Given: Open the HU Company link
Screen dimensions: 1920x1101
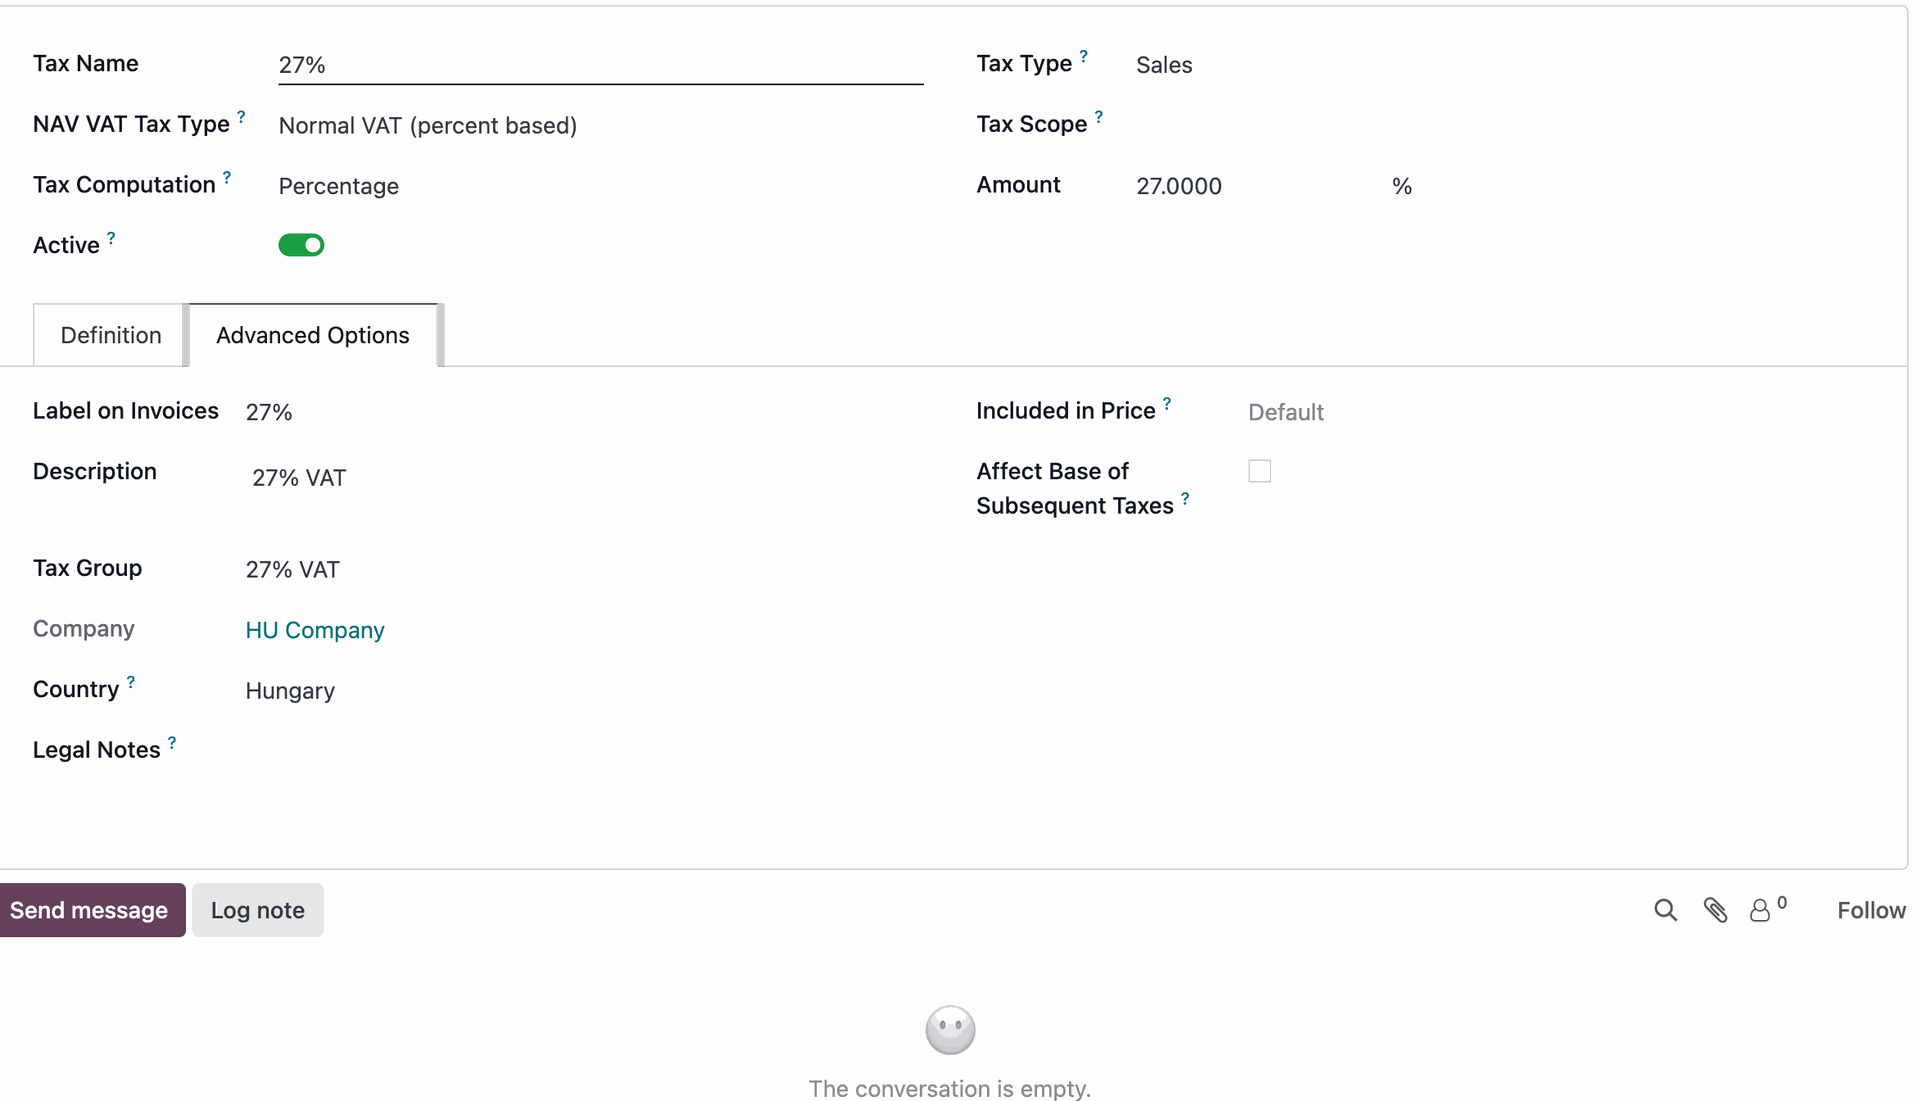Looking at the screenshot, I should (315, 630).
